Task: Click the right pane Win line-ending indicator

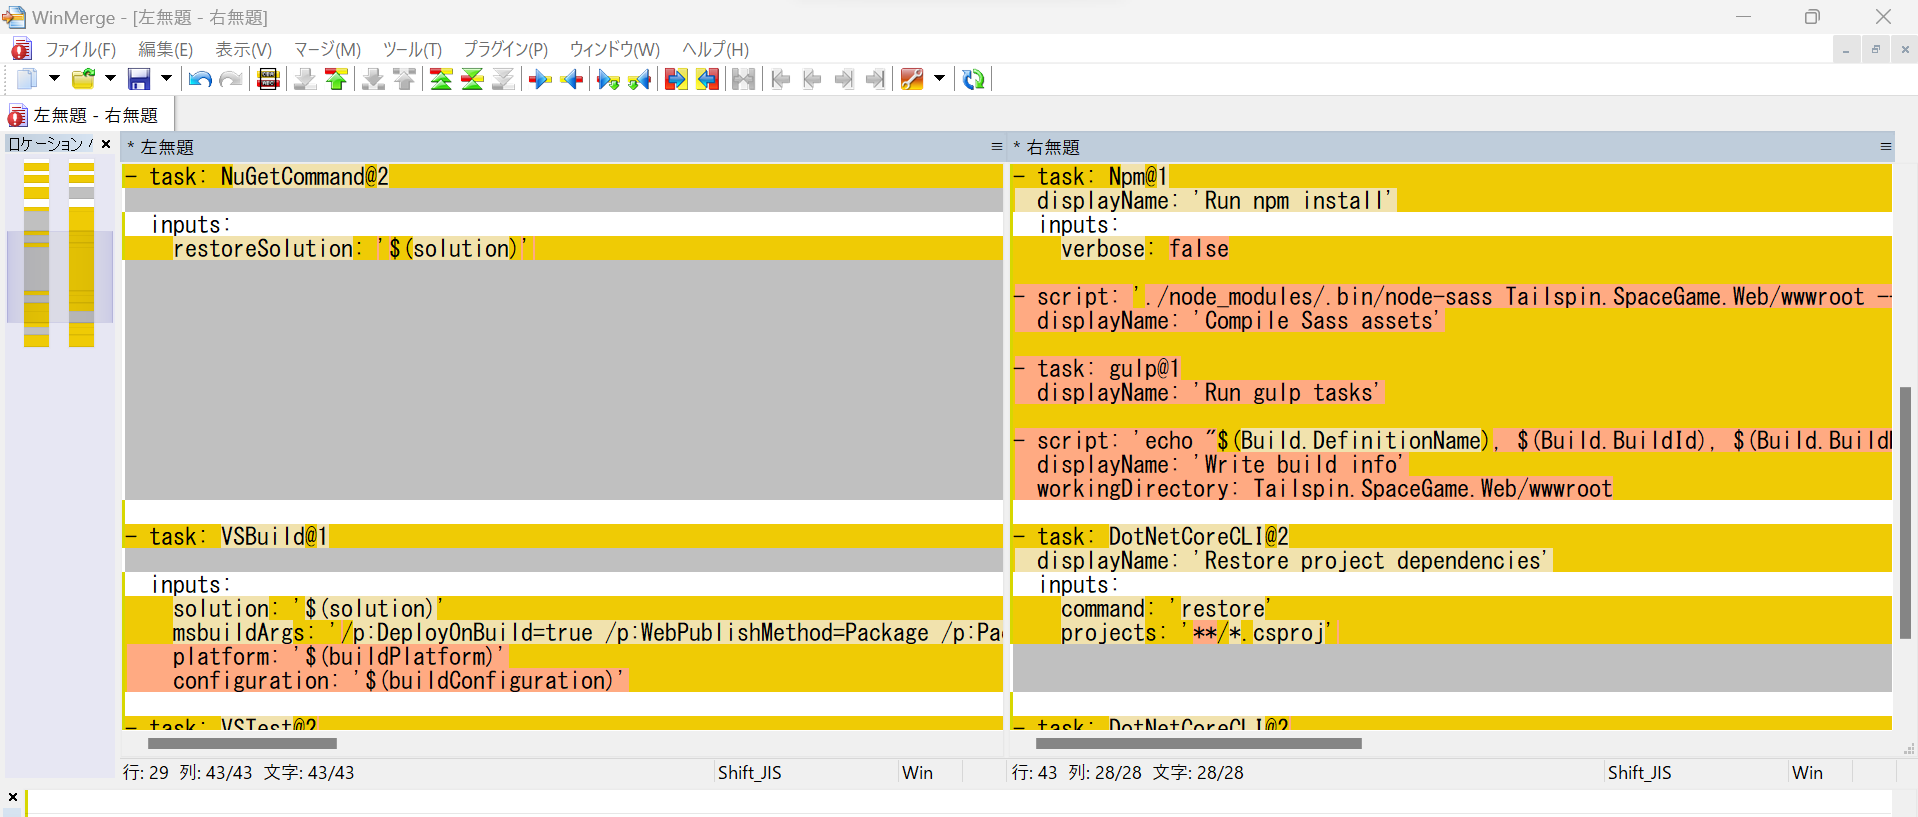Action: coord(1807,772)
